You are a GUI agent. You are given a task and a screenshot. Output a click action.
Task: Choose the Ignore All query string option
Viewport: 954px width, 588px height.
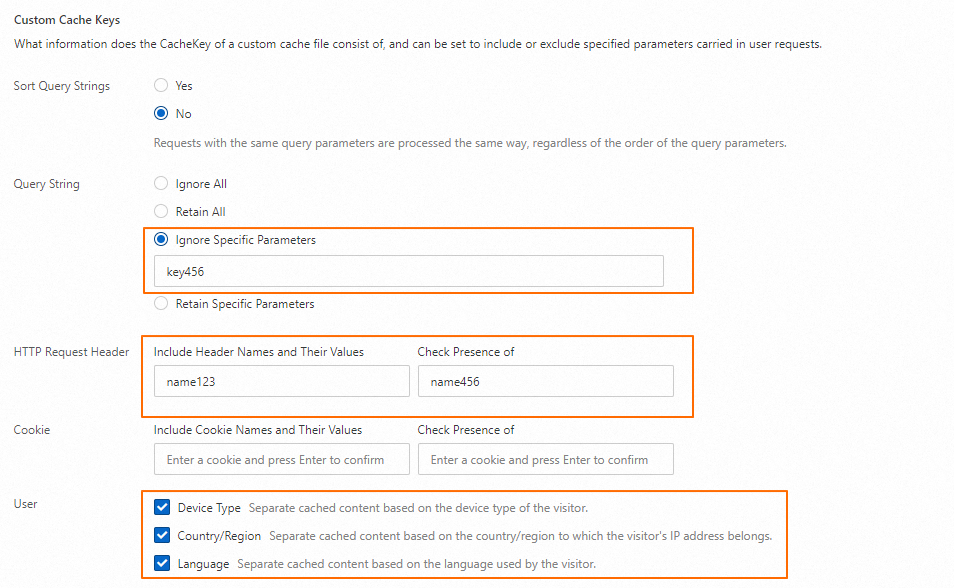(x=161, y=184)
